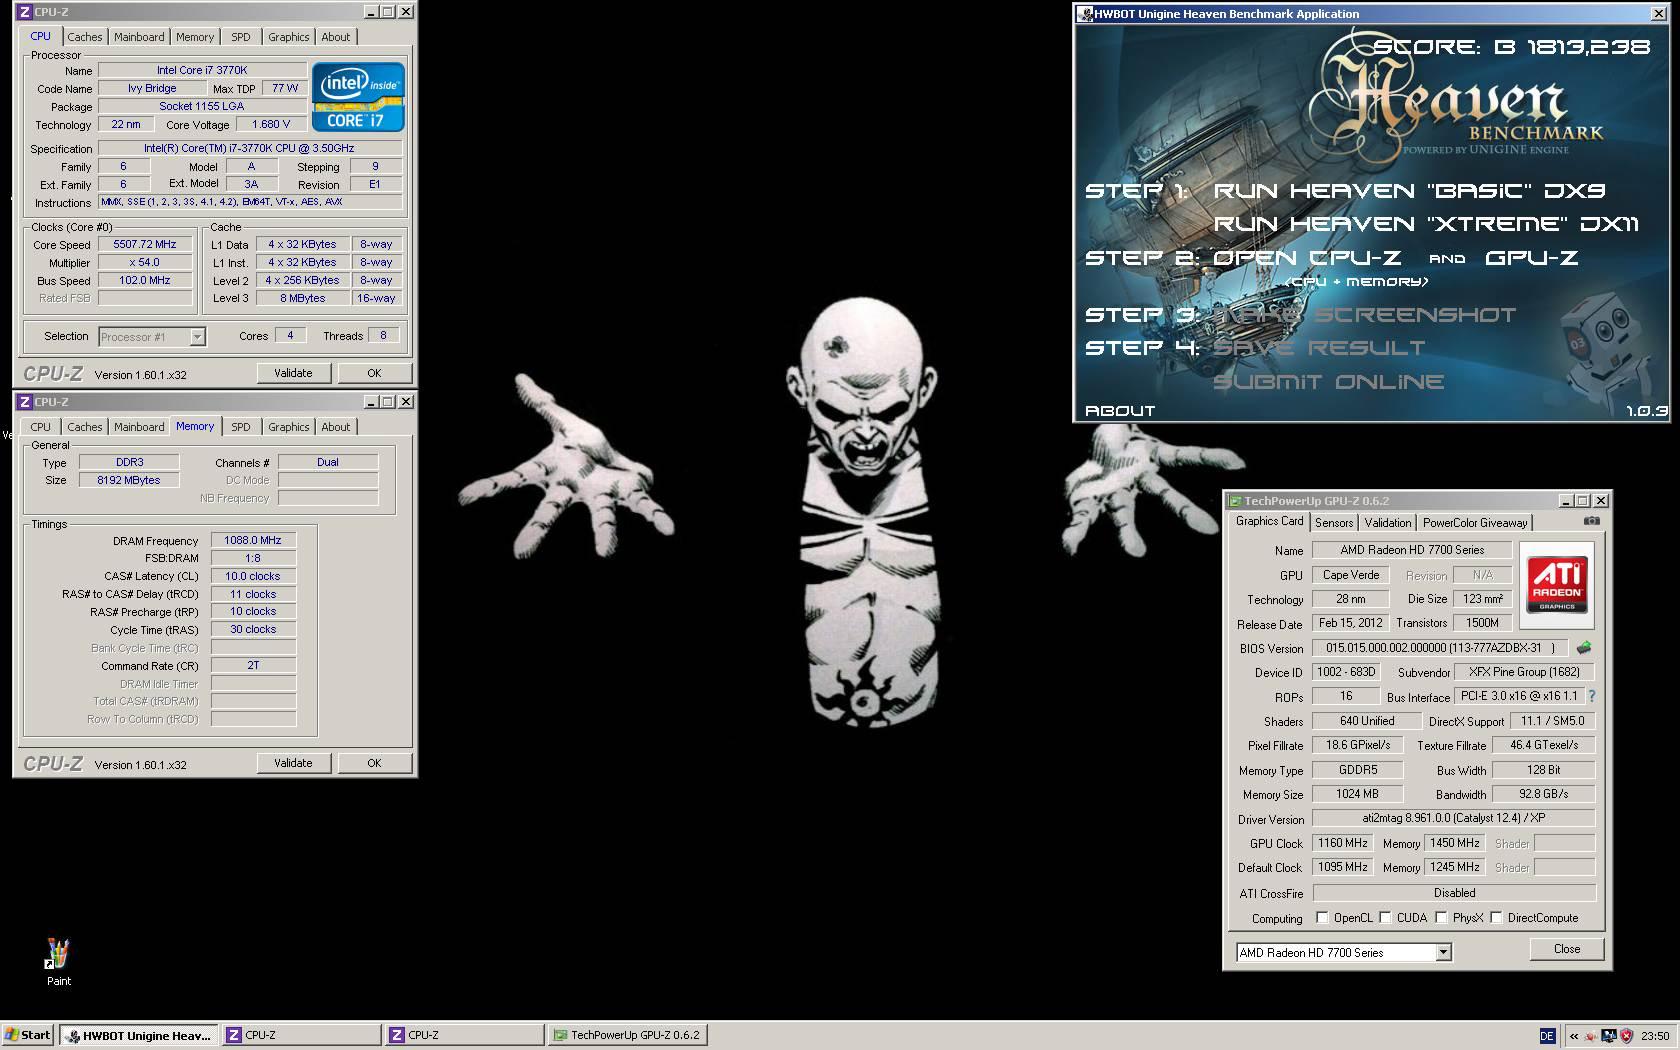Click the Start button
This screenshot has width=1680, height=1050.
point(28,1035)
